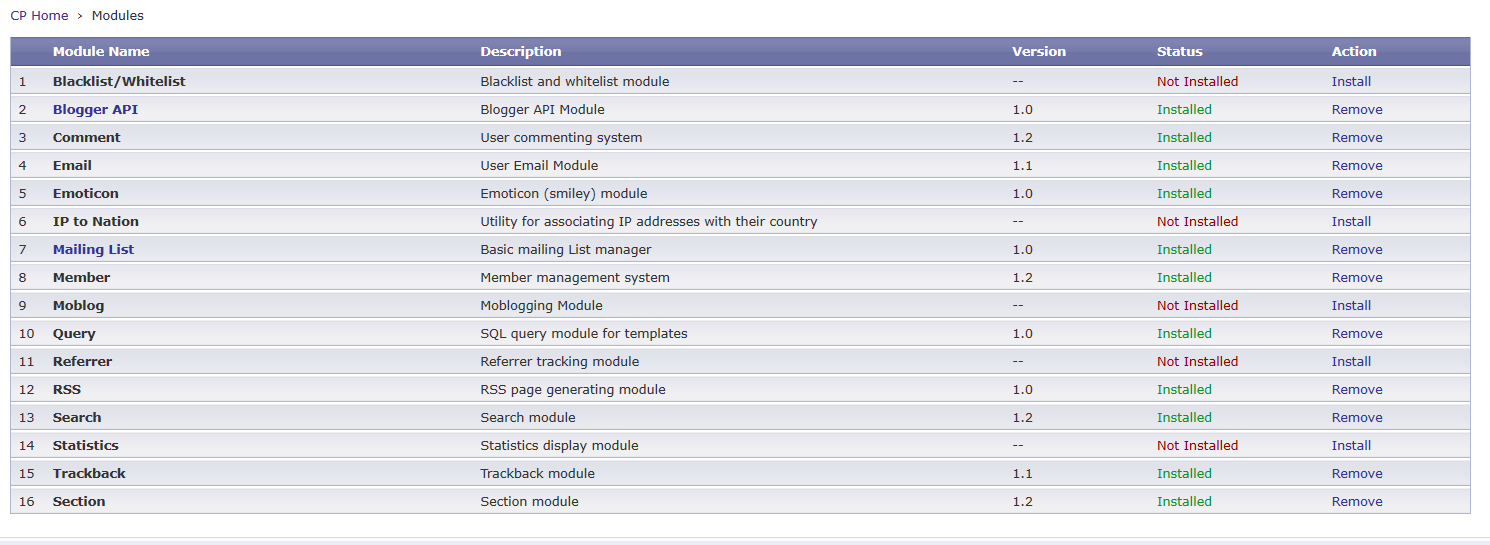Install the Referrer module
The image size is (1490, 545).
click(1351, 361)
